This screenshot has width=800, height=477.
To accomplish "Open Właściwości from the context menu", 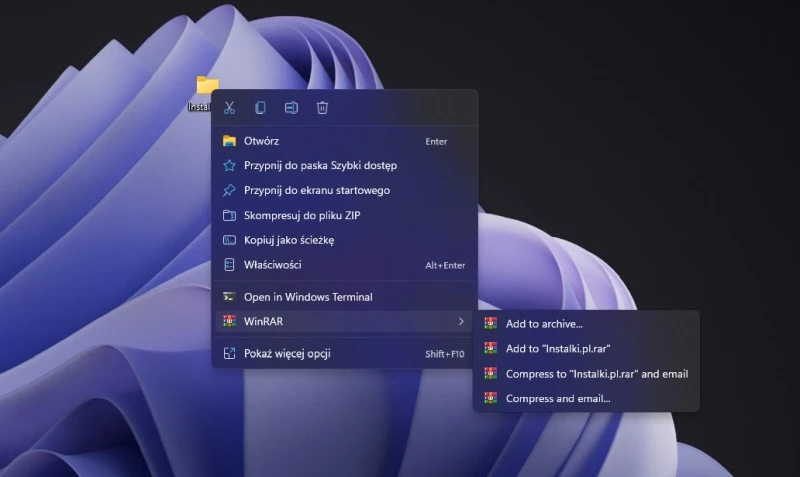I will pos(344,265).
